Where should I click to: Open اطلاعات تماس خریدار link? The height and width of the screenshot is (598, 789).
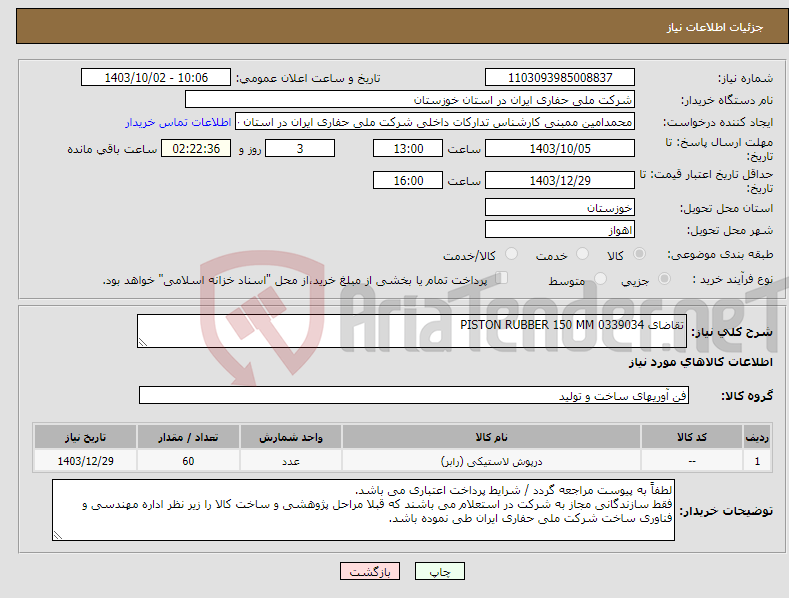click(178, 122)
